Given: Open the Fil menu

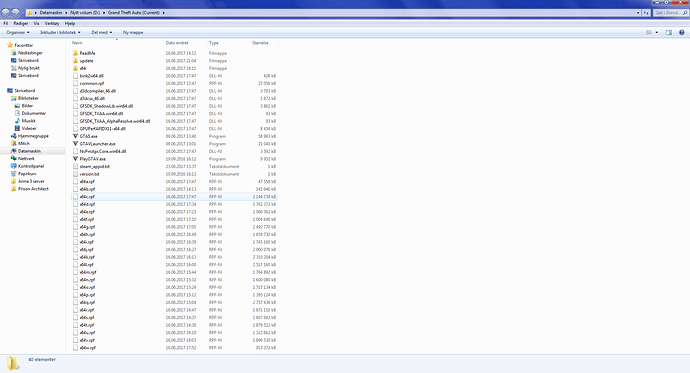Looking at the screenshot, I should tap(6, 23).
